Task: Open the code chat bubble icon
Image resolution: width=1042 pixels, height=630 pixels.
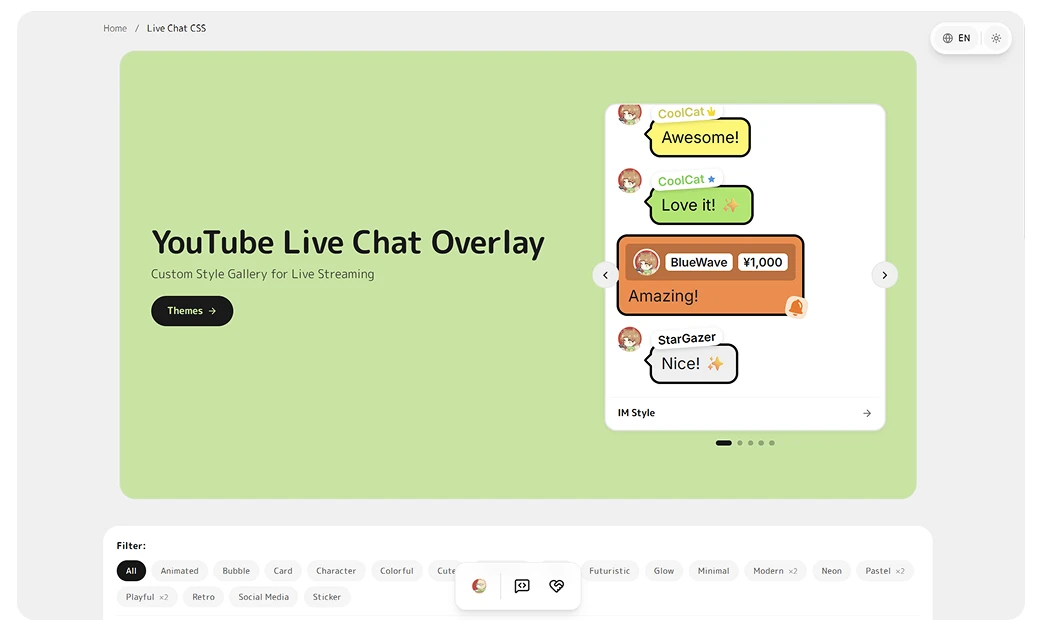Action: point(522,586)
